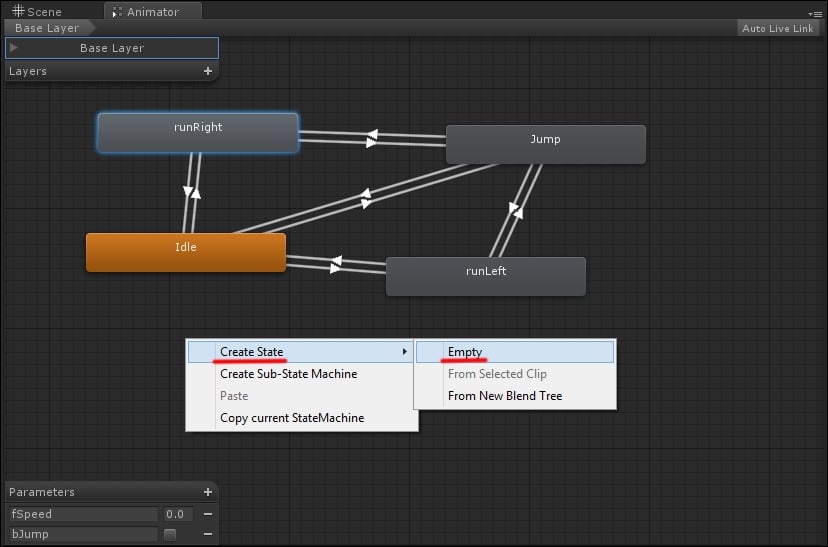Add a new parameter with plus icon
The width and height of the screenshot is (828, 547).
click(x=208, y=492)
